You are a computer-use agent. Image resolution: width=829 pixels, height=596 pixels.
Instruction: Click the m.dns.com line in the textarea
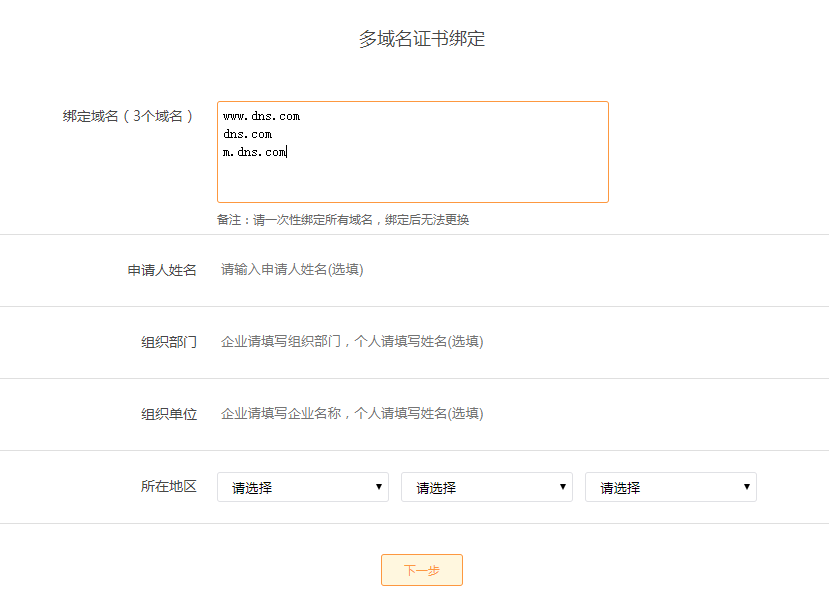(x=255, y=152)
